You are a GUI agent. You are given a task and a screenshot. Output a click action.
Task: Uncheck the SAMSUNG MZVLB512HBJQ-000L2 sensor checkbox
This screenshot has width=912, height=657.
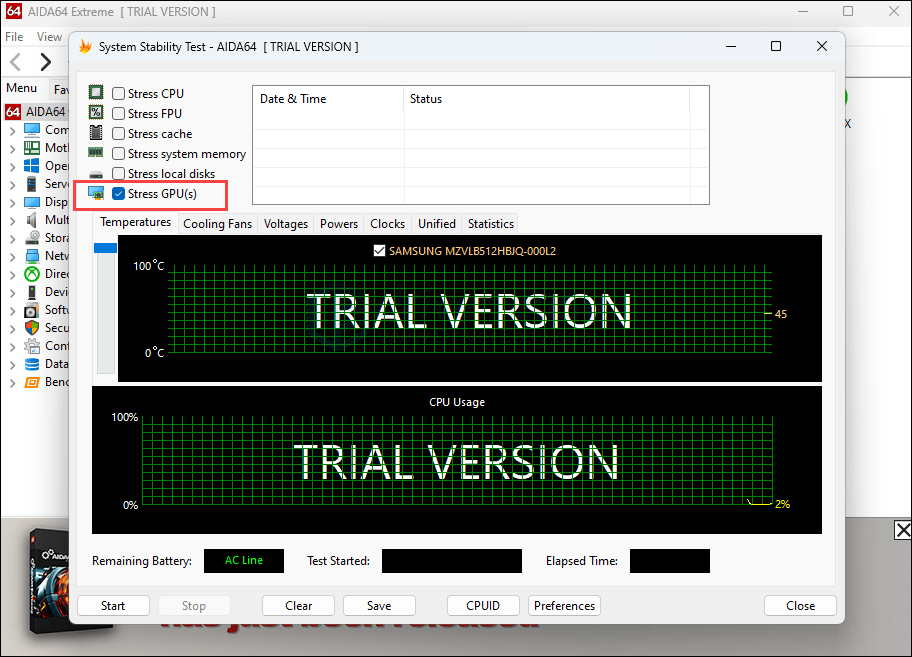379,250
